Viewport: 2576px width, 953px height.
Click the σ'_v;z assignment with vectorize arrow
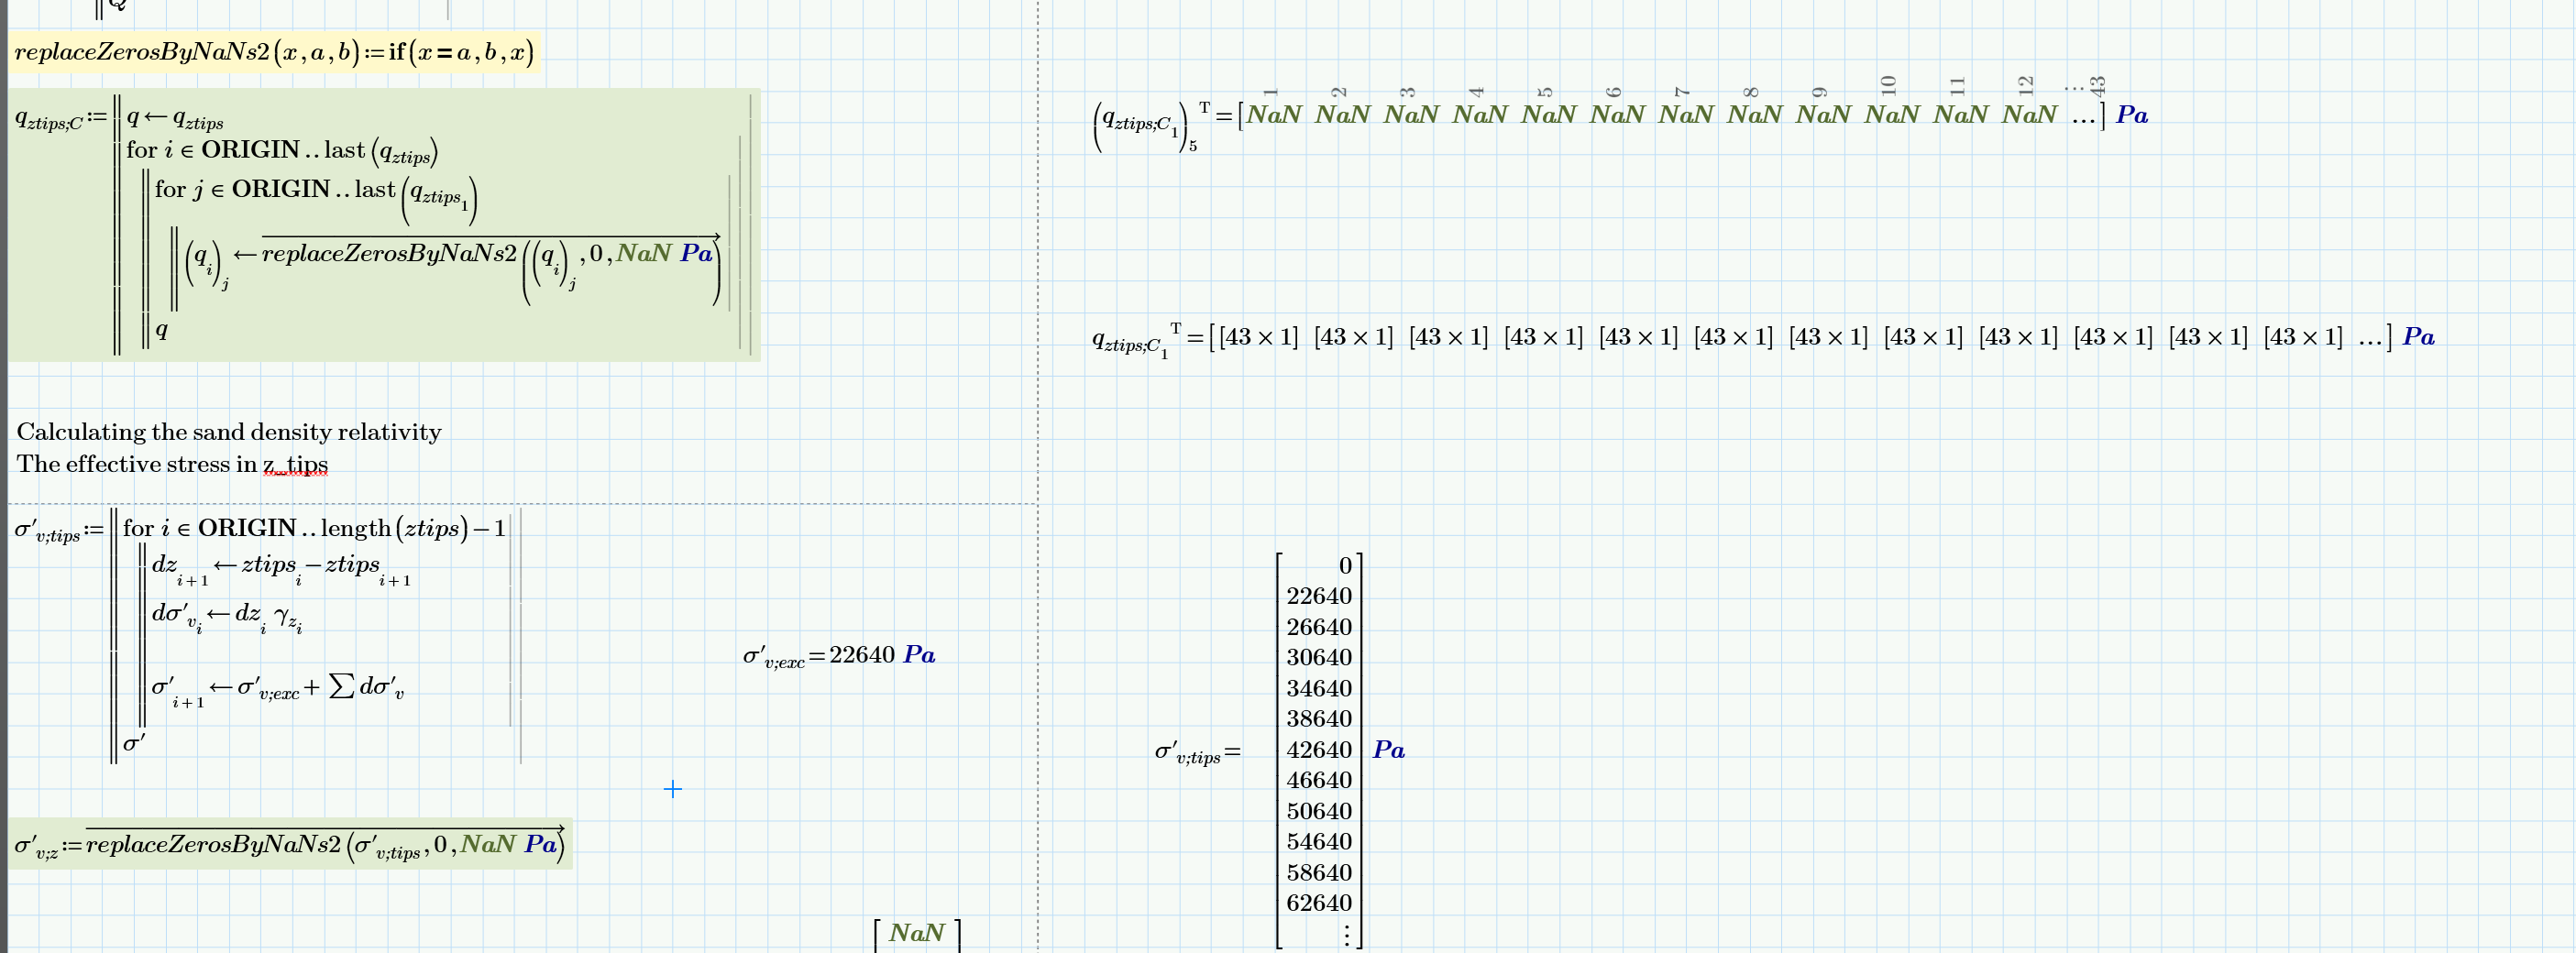pos(290,843)
